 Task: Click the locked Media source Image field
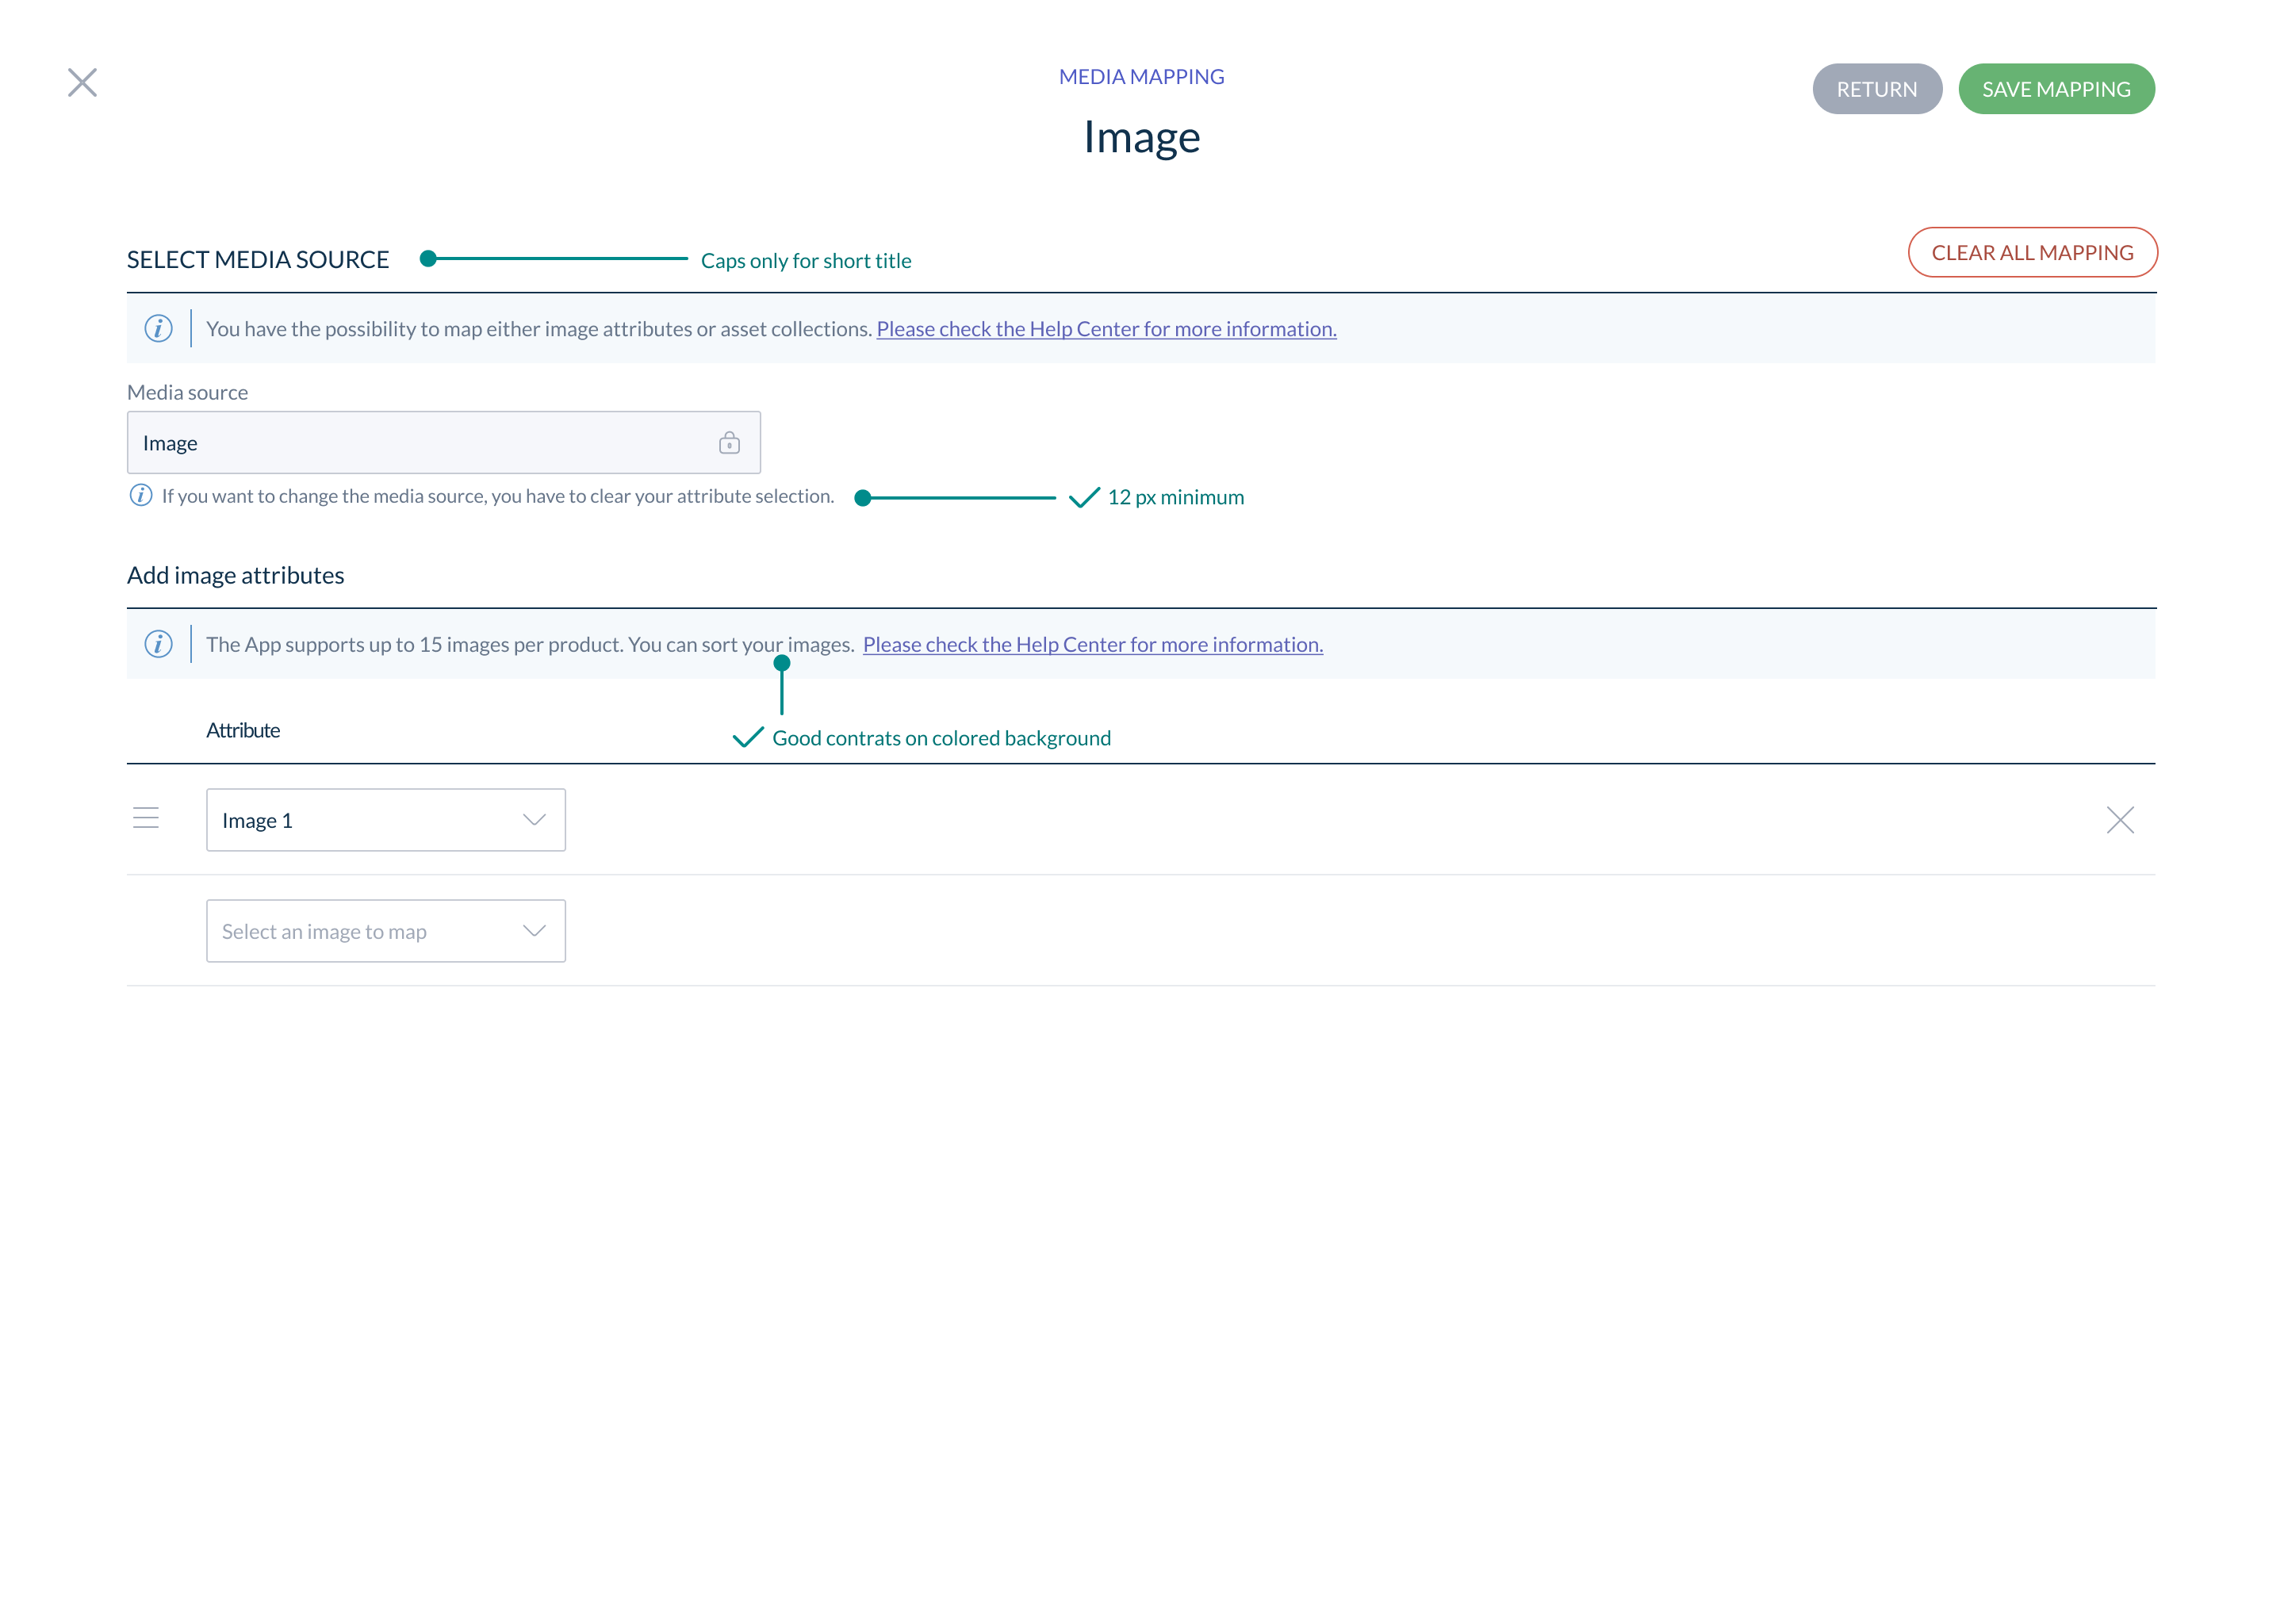(420, 443)
